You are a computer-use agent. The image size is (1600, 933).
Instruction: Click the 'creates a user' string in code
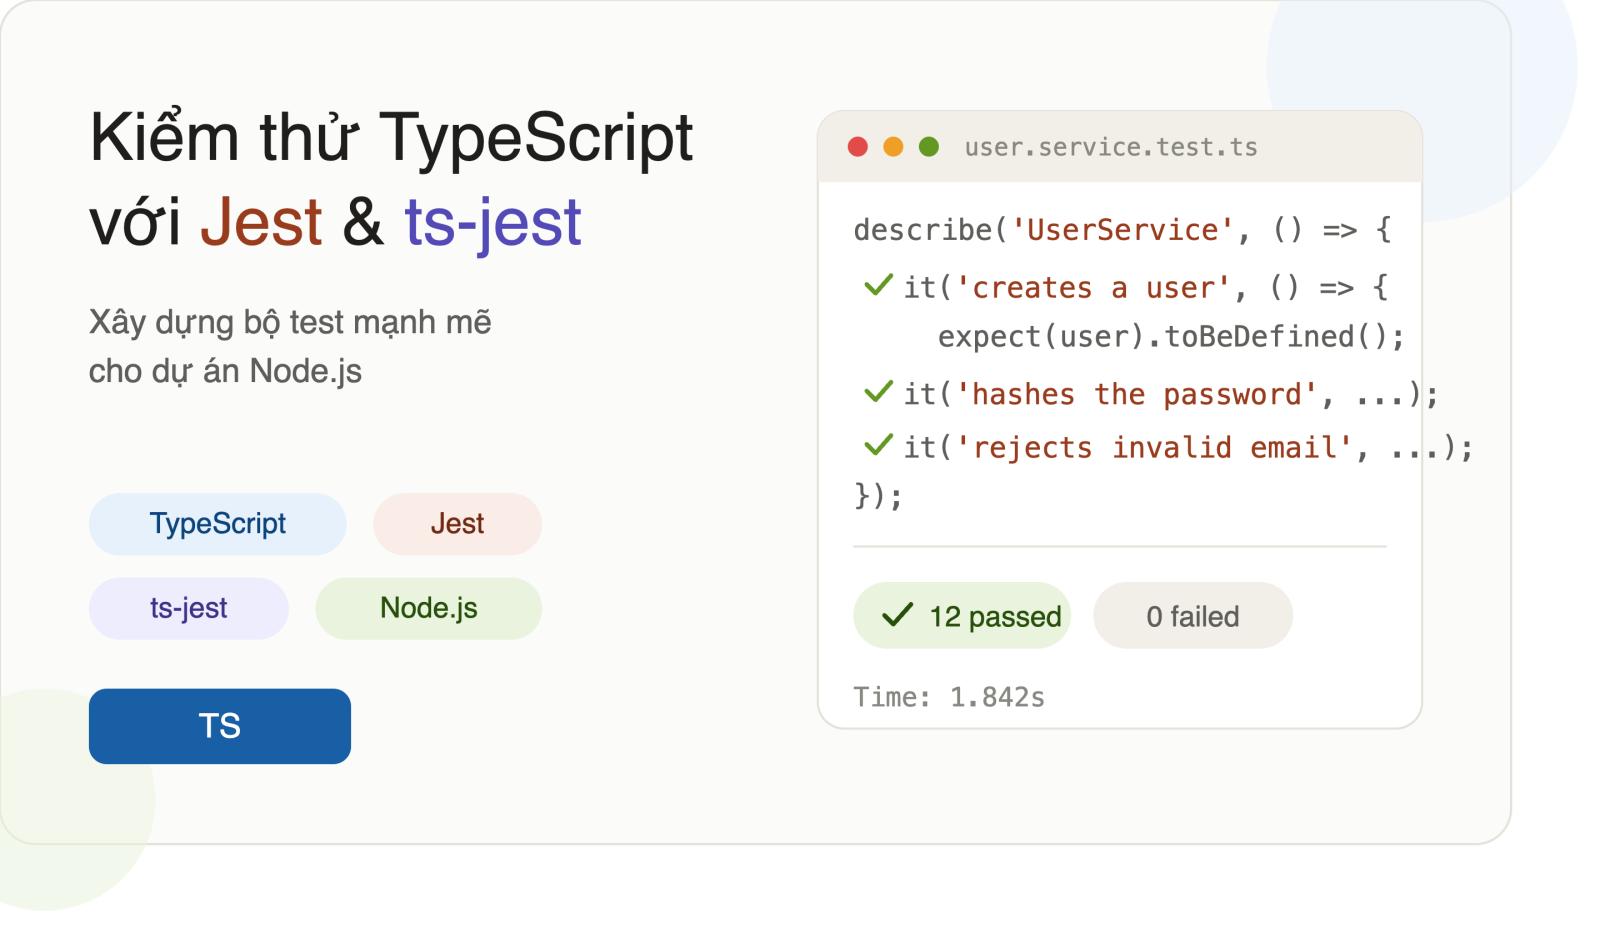[x=1094, y=288]
